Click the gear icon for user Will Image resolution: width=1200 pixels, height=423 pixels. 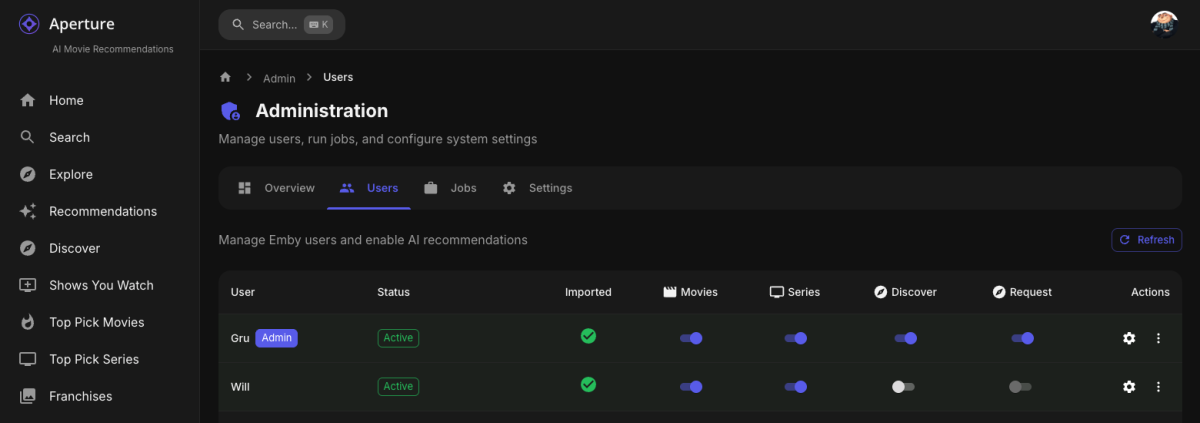(1129, 387)
